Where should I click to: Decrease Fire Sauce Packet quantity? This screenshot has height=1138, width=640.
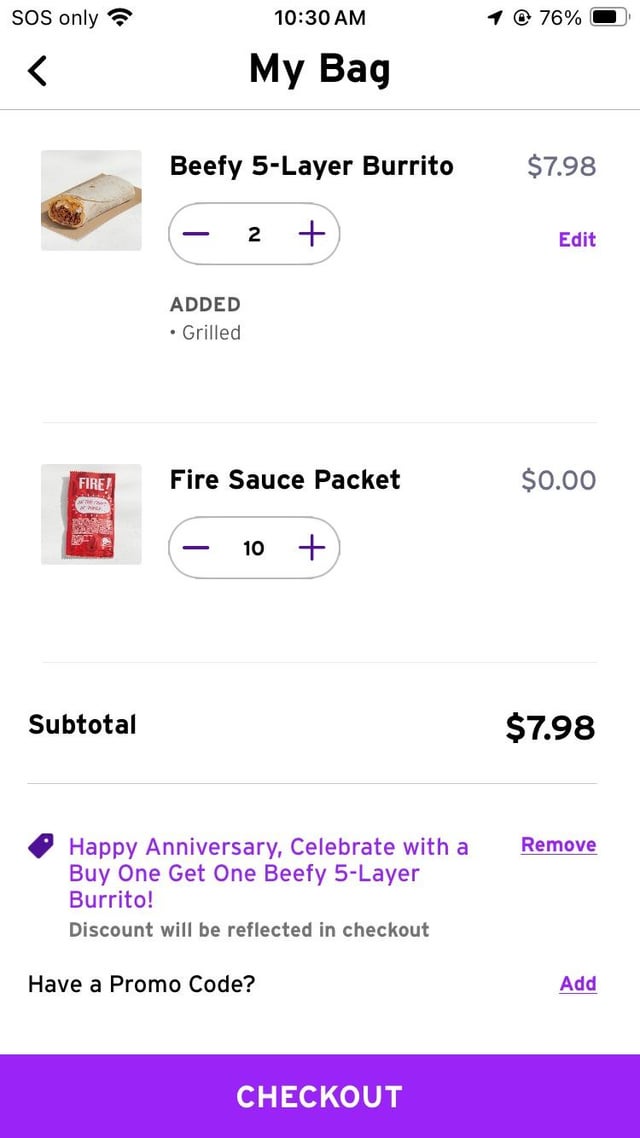(x=196, y=547)
